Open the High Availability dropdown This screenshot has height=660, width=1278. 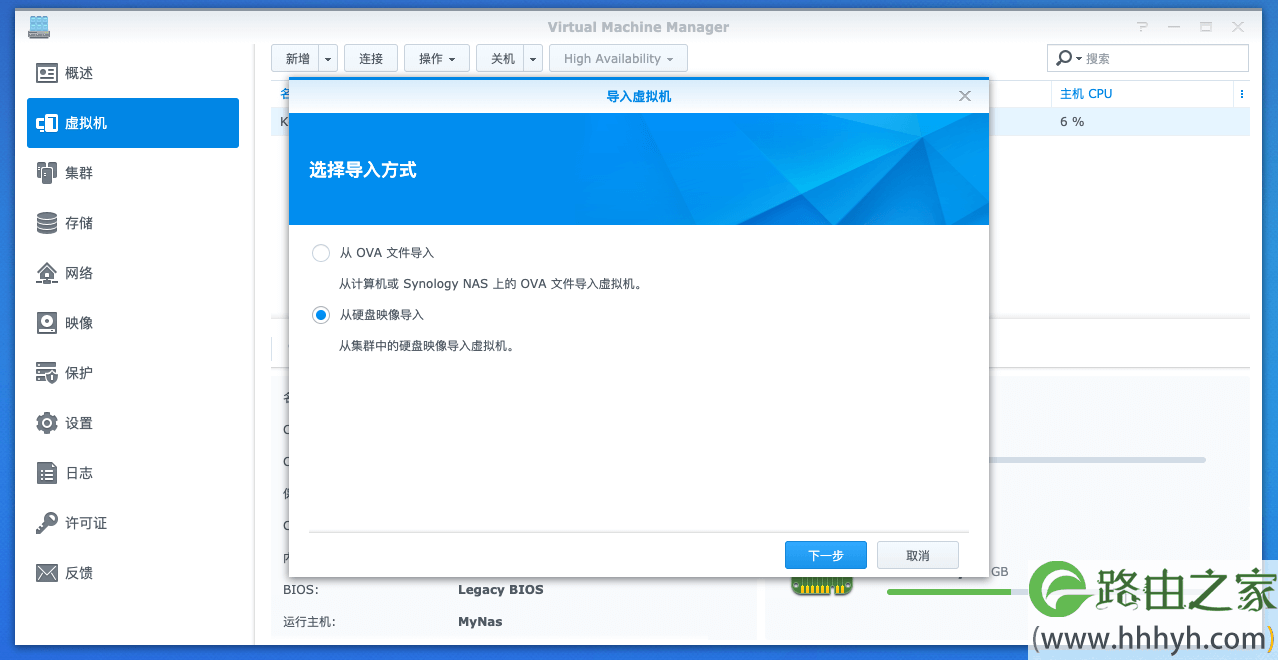(x=618, y=59)
